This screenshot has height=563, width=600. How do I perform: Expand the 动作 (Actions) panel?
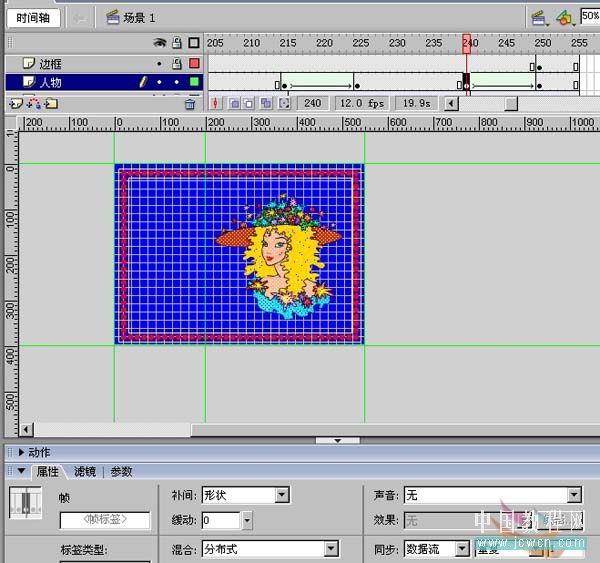(x=21, y=452)
